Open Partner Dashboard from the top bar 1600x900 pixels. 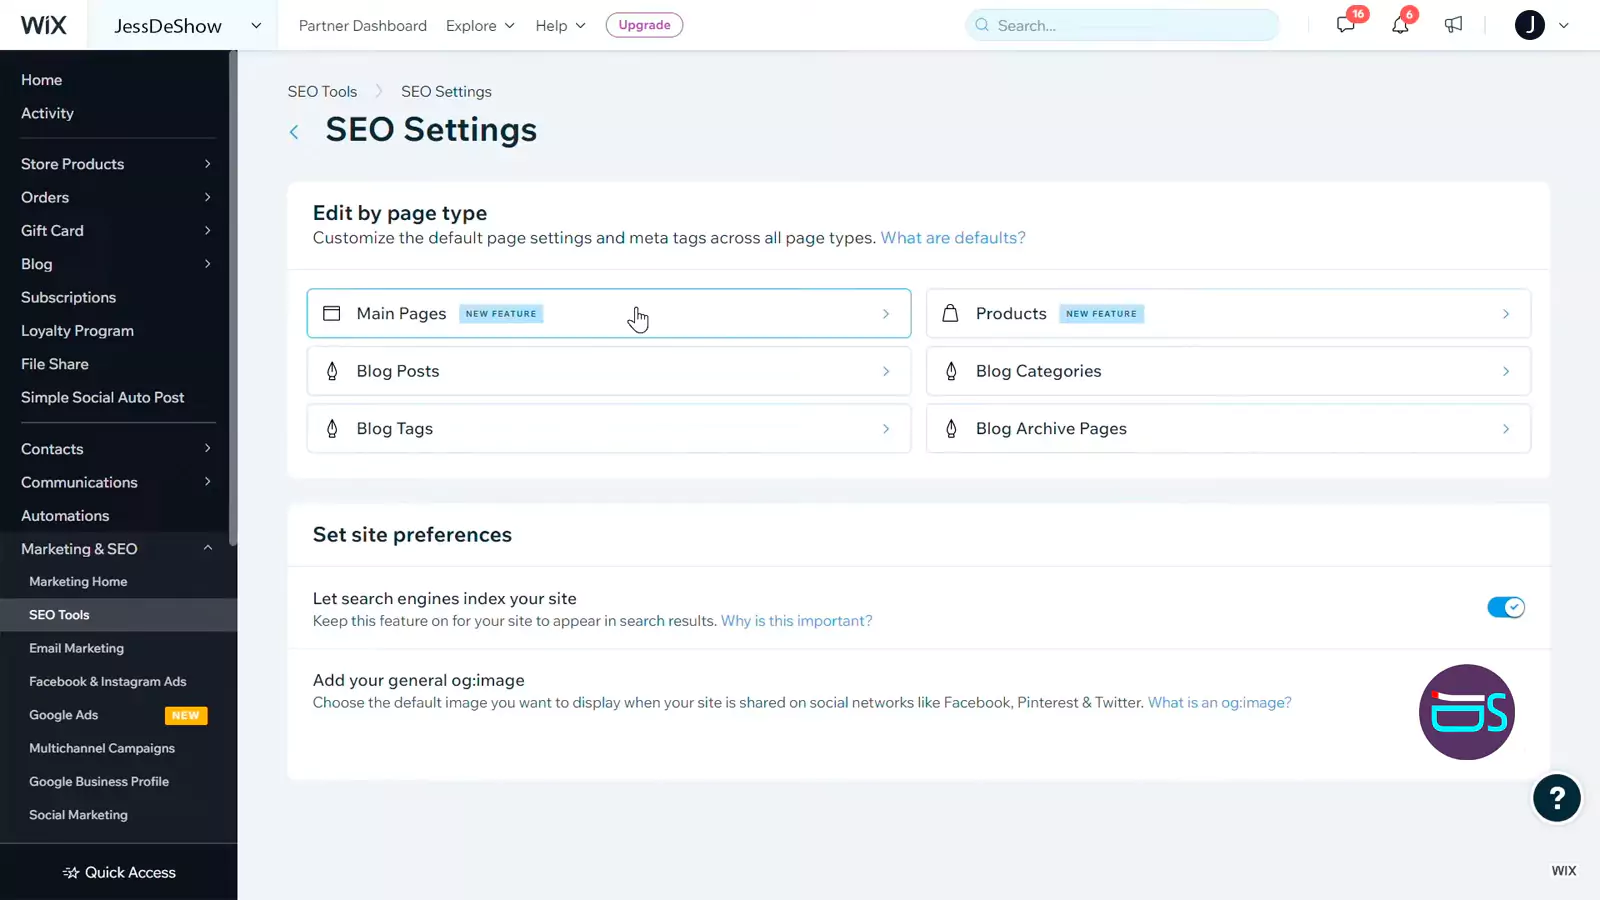coord(363,26)
